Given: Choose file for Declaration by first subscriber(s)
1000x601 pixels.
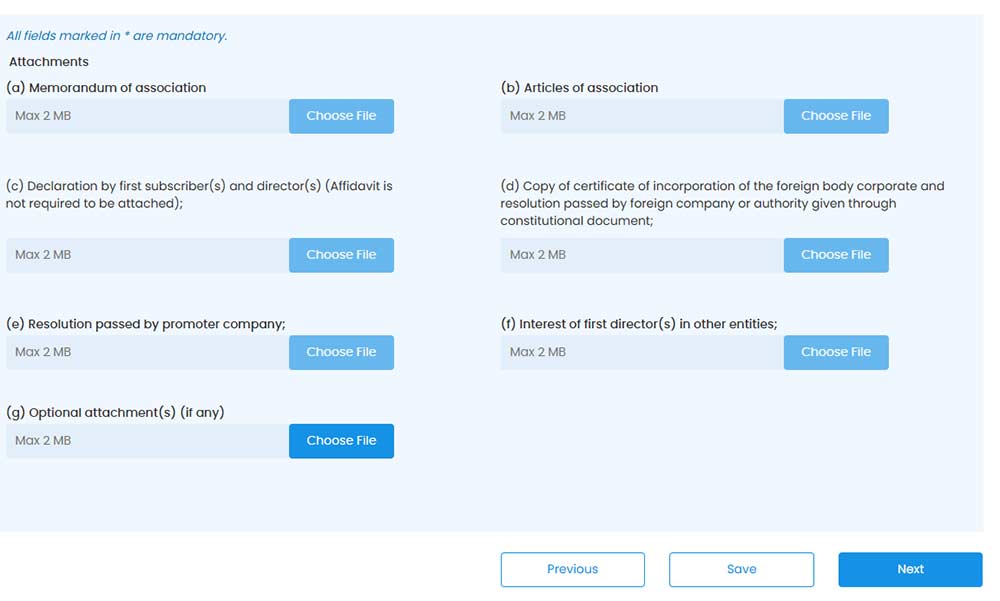Looking at the screenshot, I should point(341,255).
